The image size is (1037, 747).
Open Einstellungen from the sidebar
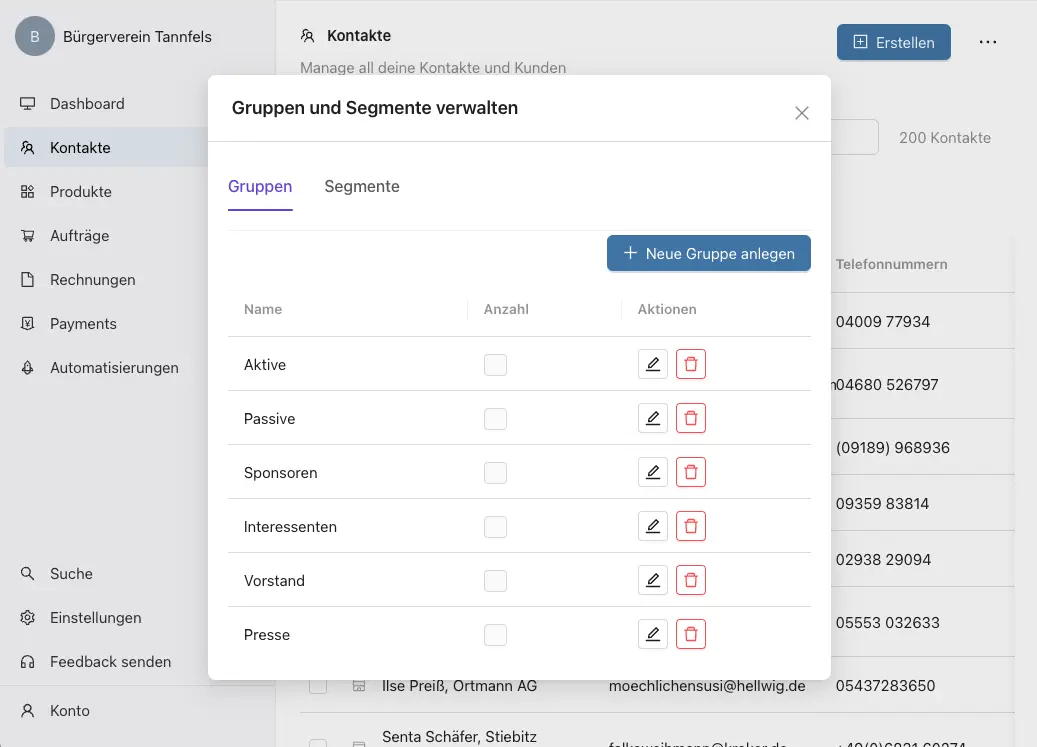tap(95, 618)
